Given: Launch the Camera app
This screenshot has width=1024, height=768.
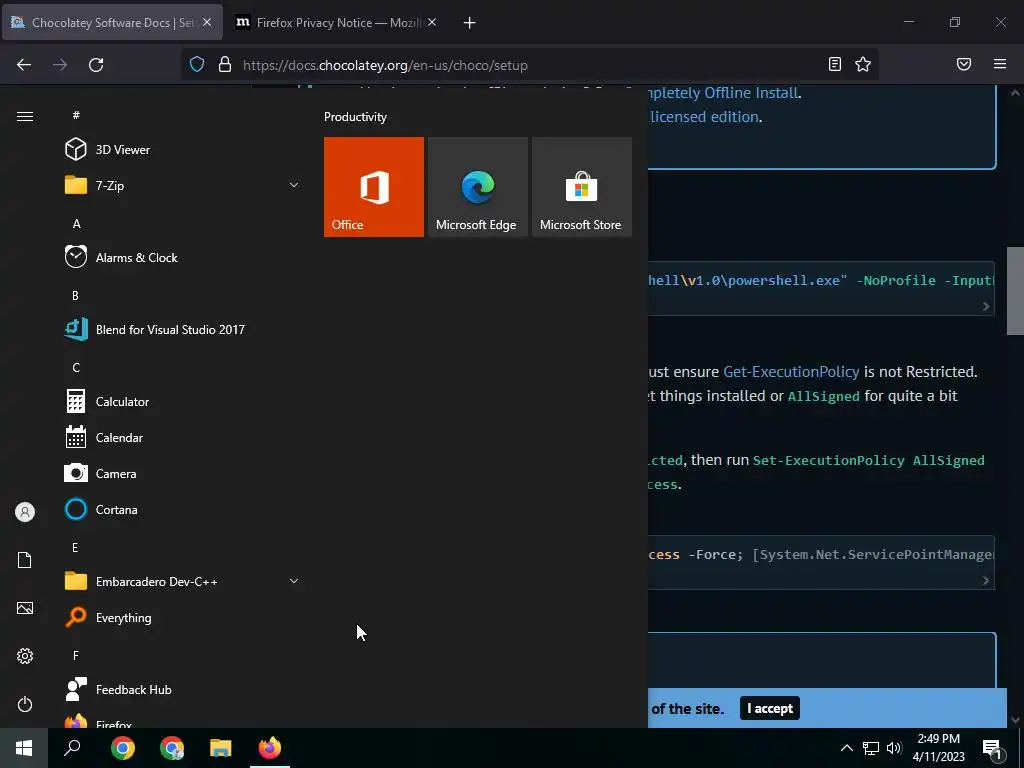Looking at the screenshot, I should click(183, 473).
